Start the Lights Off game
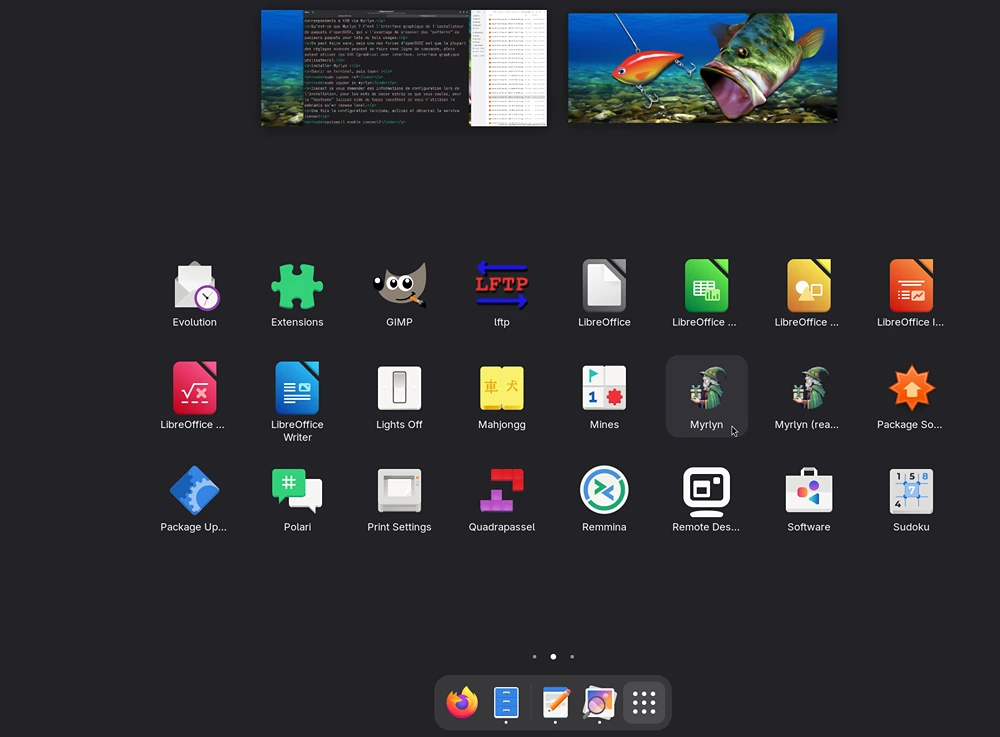Image resolution: width=1000 pixels, height=737 pixels. [x=399, y=396]
